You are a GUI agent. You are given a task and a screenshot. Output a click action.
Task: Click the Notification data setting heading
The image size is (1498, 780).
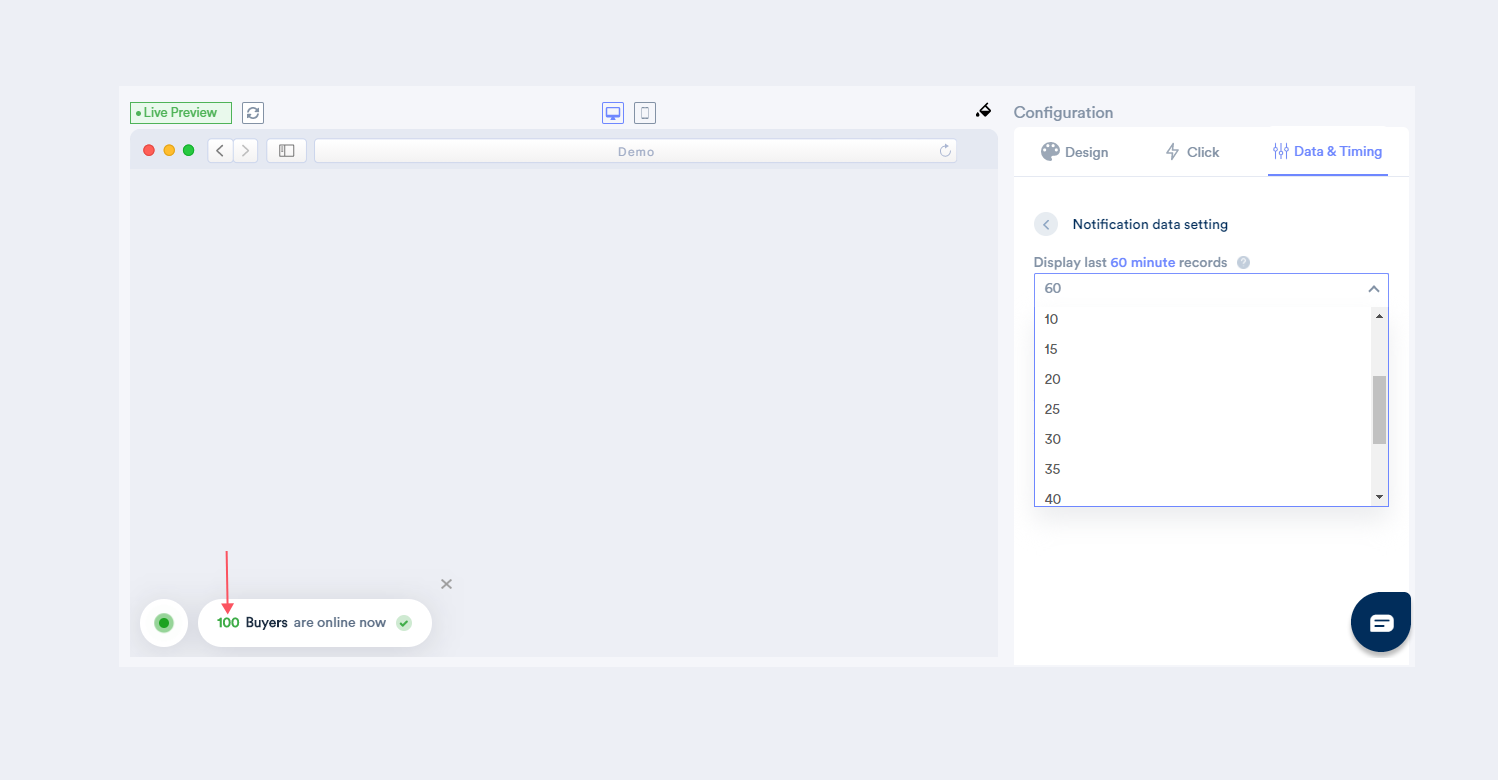[x=1150, y=225]
